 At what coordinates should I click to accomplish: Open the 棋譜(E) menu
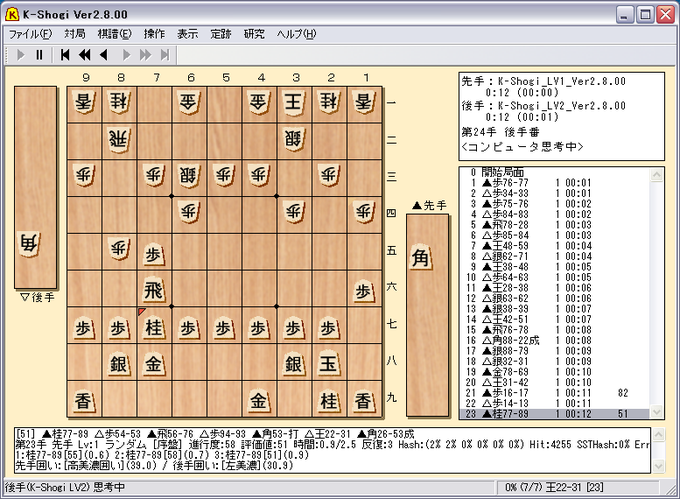pyautogui.click(x=114, y=34)
